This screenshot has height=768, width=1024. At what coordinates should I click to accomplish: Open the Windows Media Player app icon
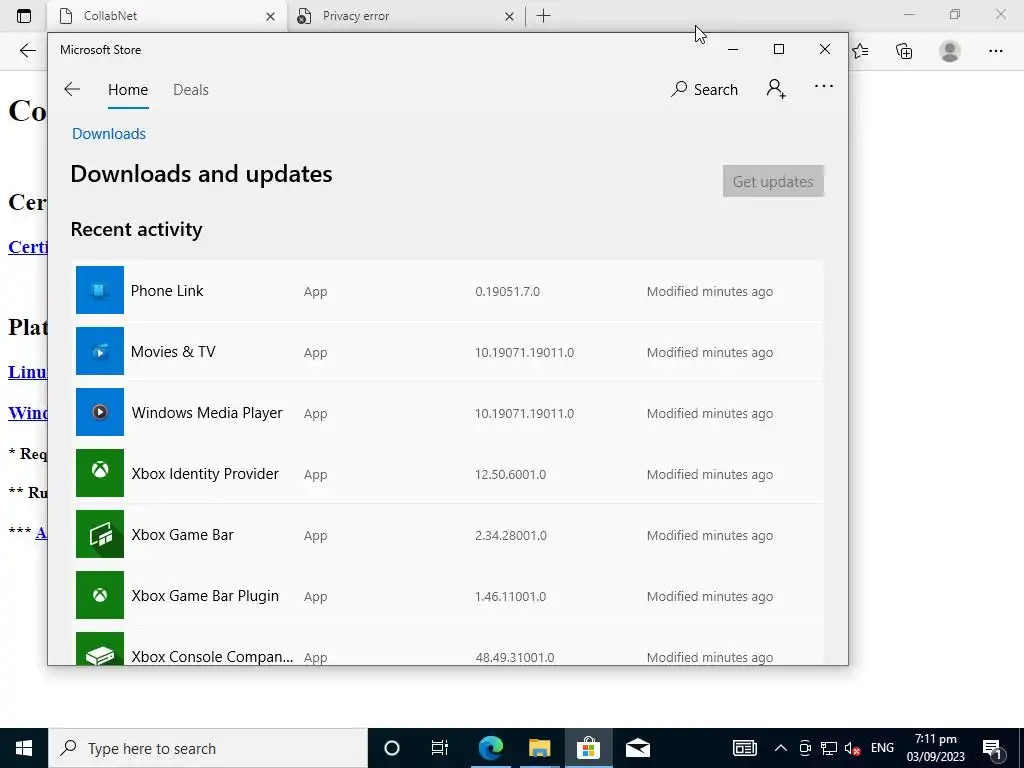pos(100,412)
